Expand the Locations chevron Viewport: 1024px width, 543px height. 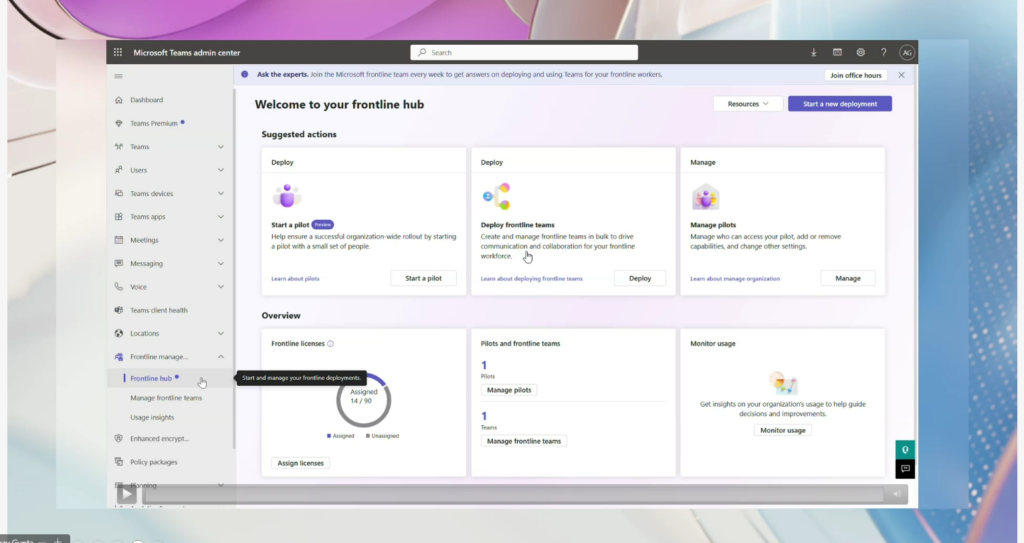(221, 333)
